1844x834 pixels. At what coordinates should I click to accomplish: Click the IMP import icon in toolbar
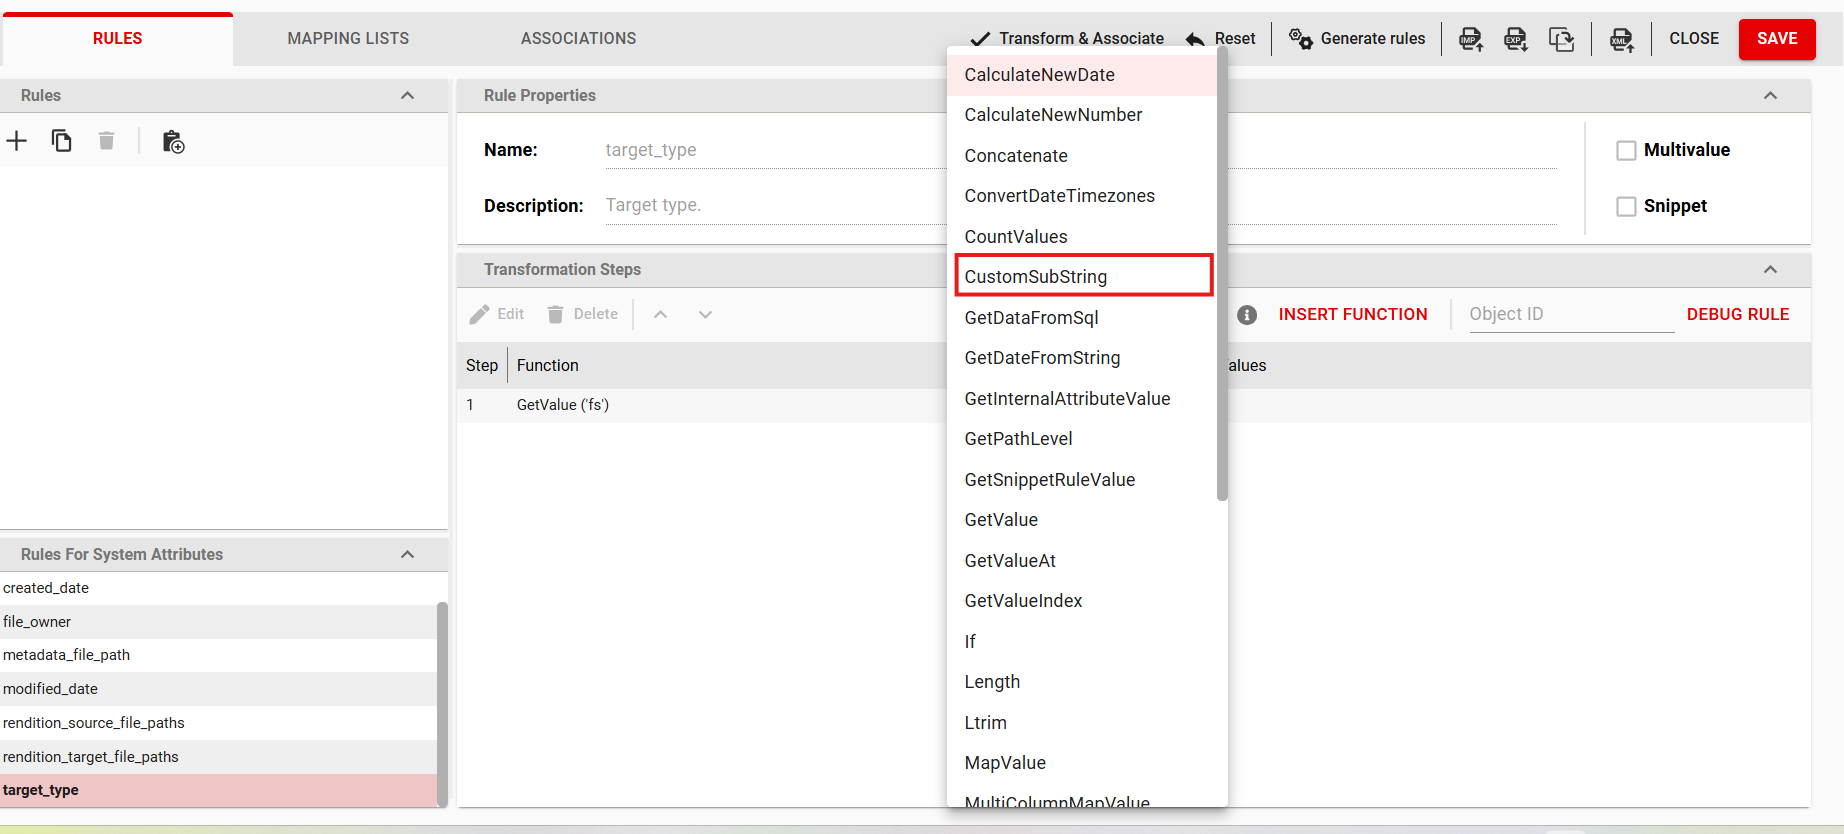click(1471, 39)
